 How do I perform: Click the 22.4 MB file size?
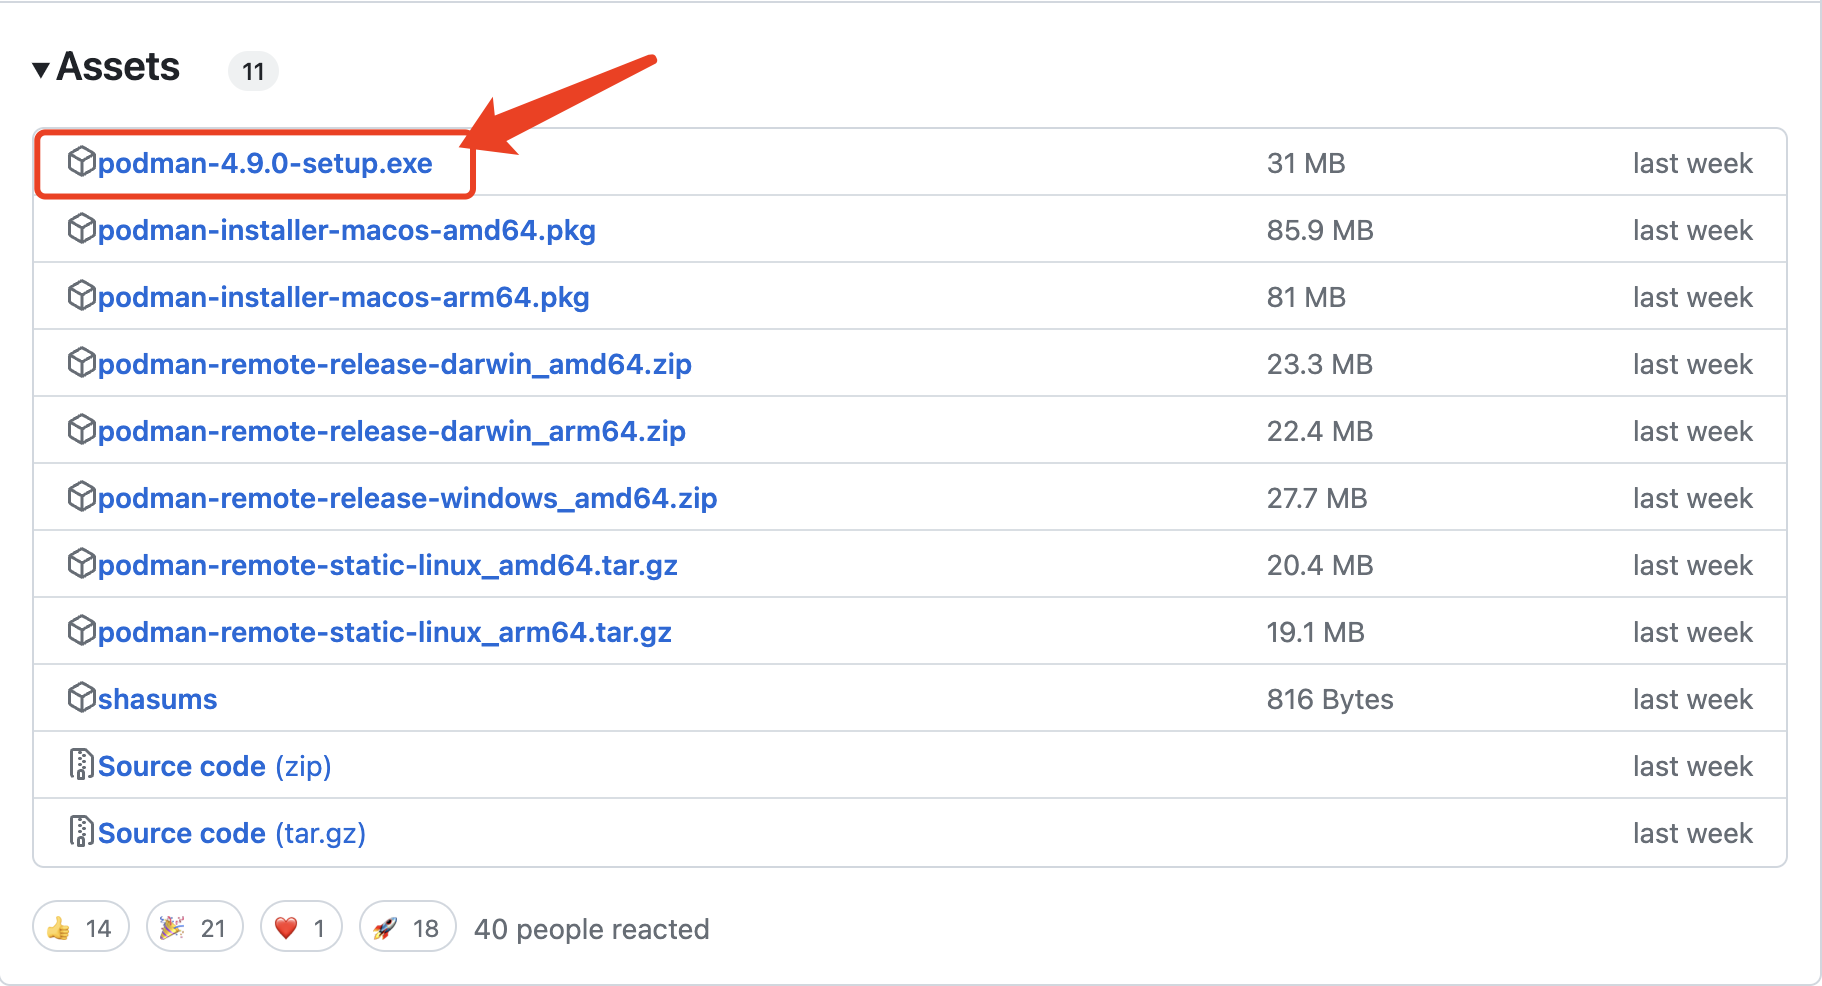click(1320, 431)
